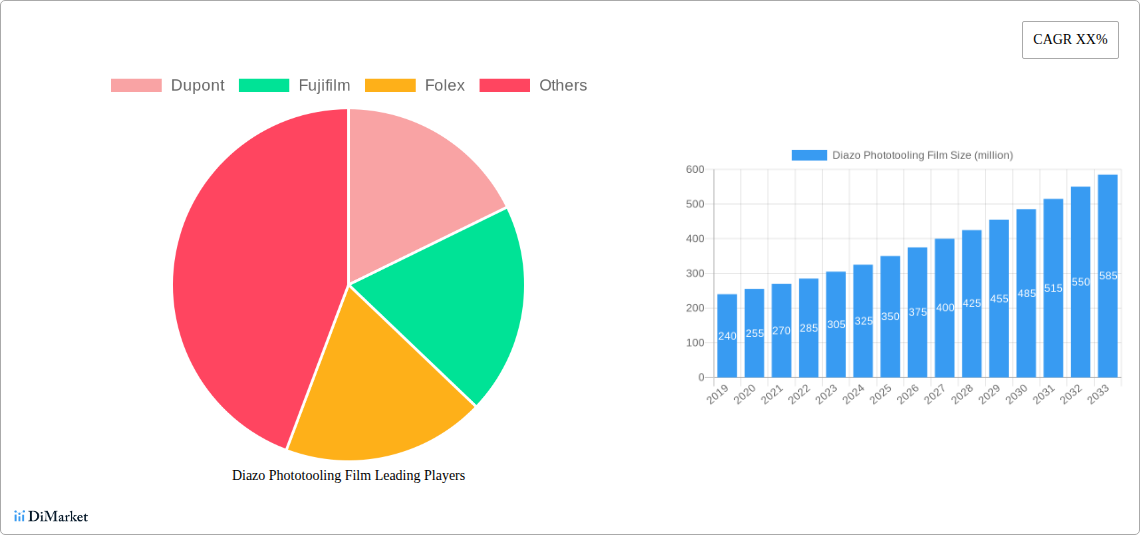Click the DiMarket brand text
The width and height of the screenshot is (1140, 535).
click(x=58, y=517)
